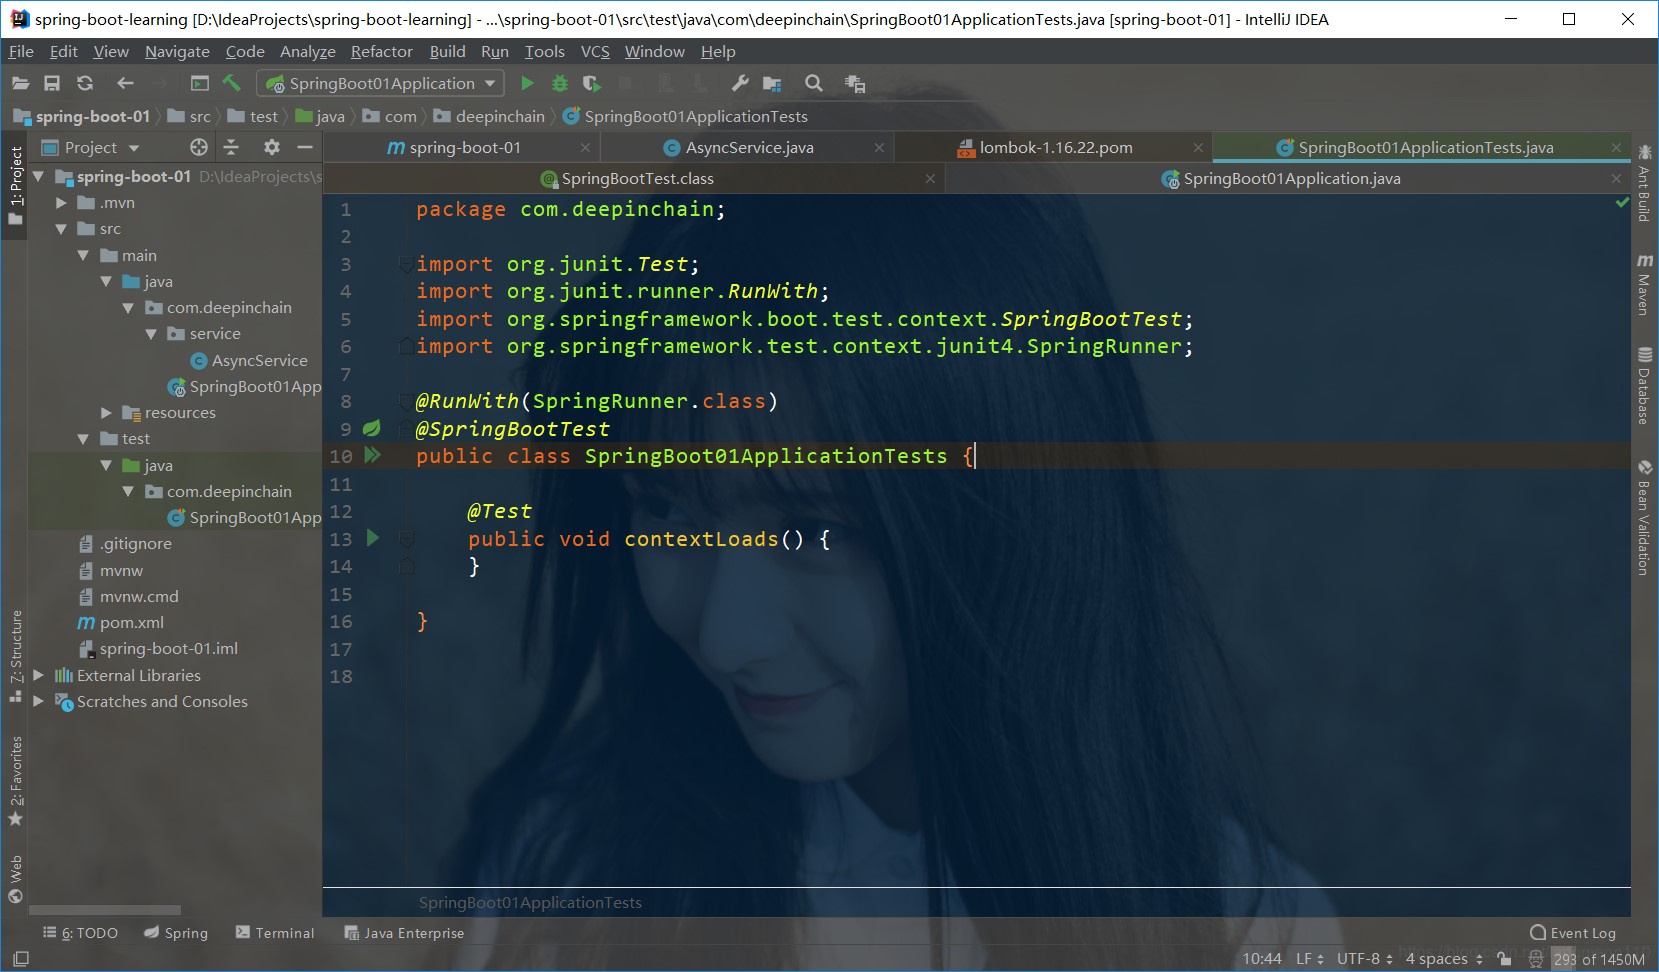Toggle the Bean Validation side tool window
The width and height of the screenshot is (1659, 972).
click(1644, 517)
